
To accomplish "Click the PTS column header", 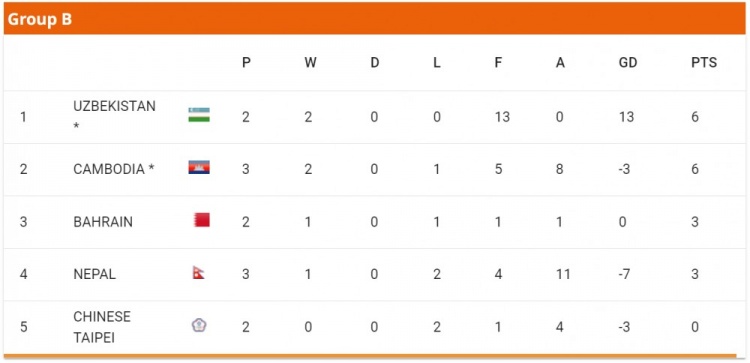I will tap(704, 62).
